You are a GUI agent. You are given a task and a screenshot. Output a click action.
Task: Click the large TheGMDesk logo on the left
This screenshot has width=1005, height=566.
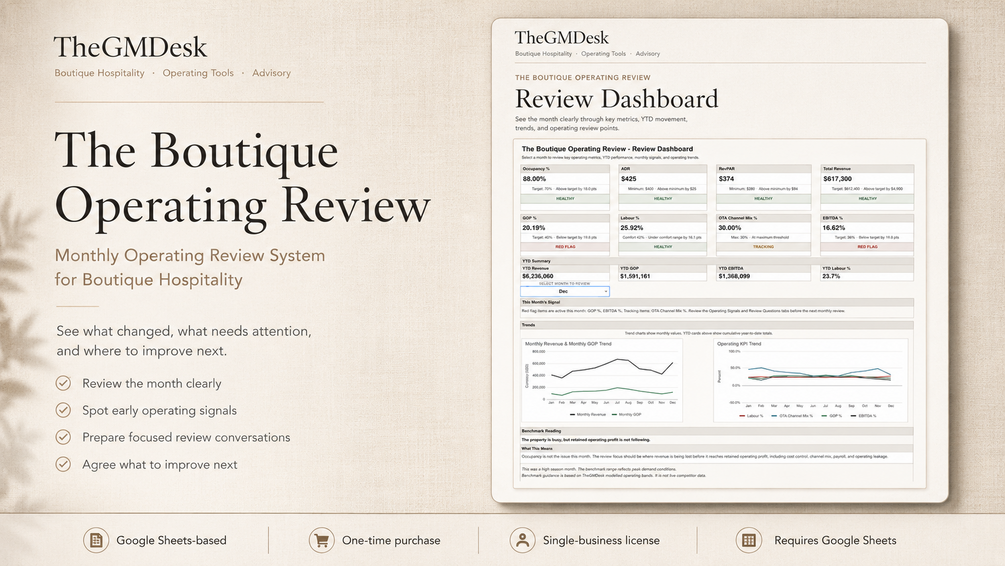(x=130, y=47)
